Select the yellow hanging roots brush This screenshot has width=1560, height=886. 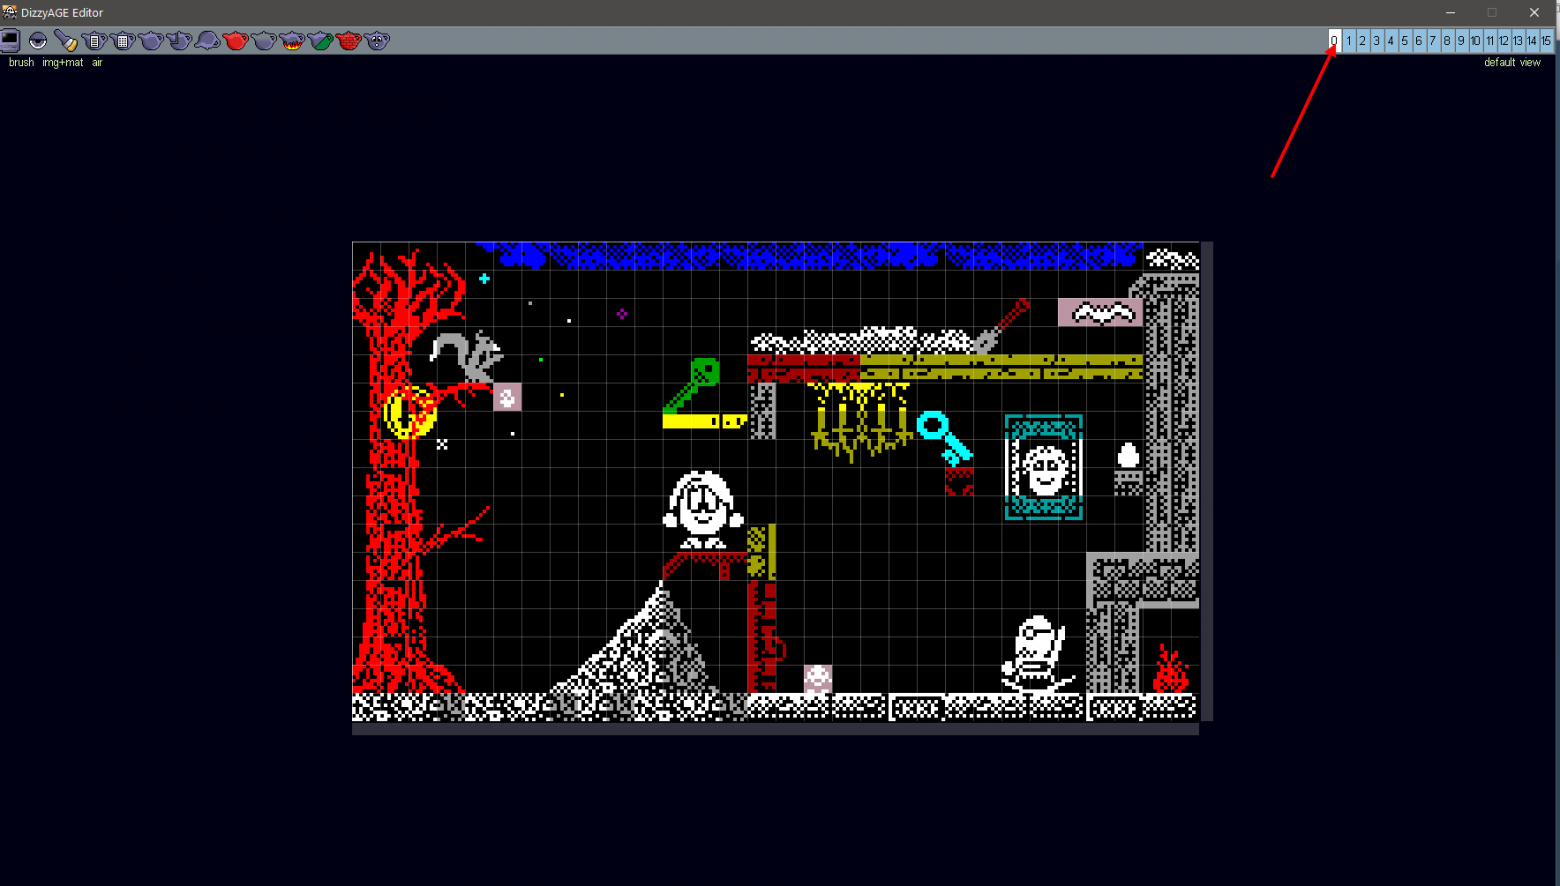[860, 421]
